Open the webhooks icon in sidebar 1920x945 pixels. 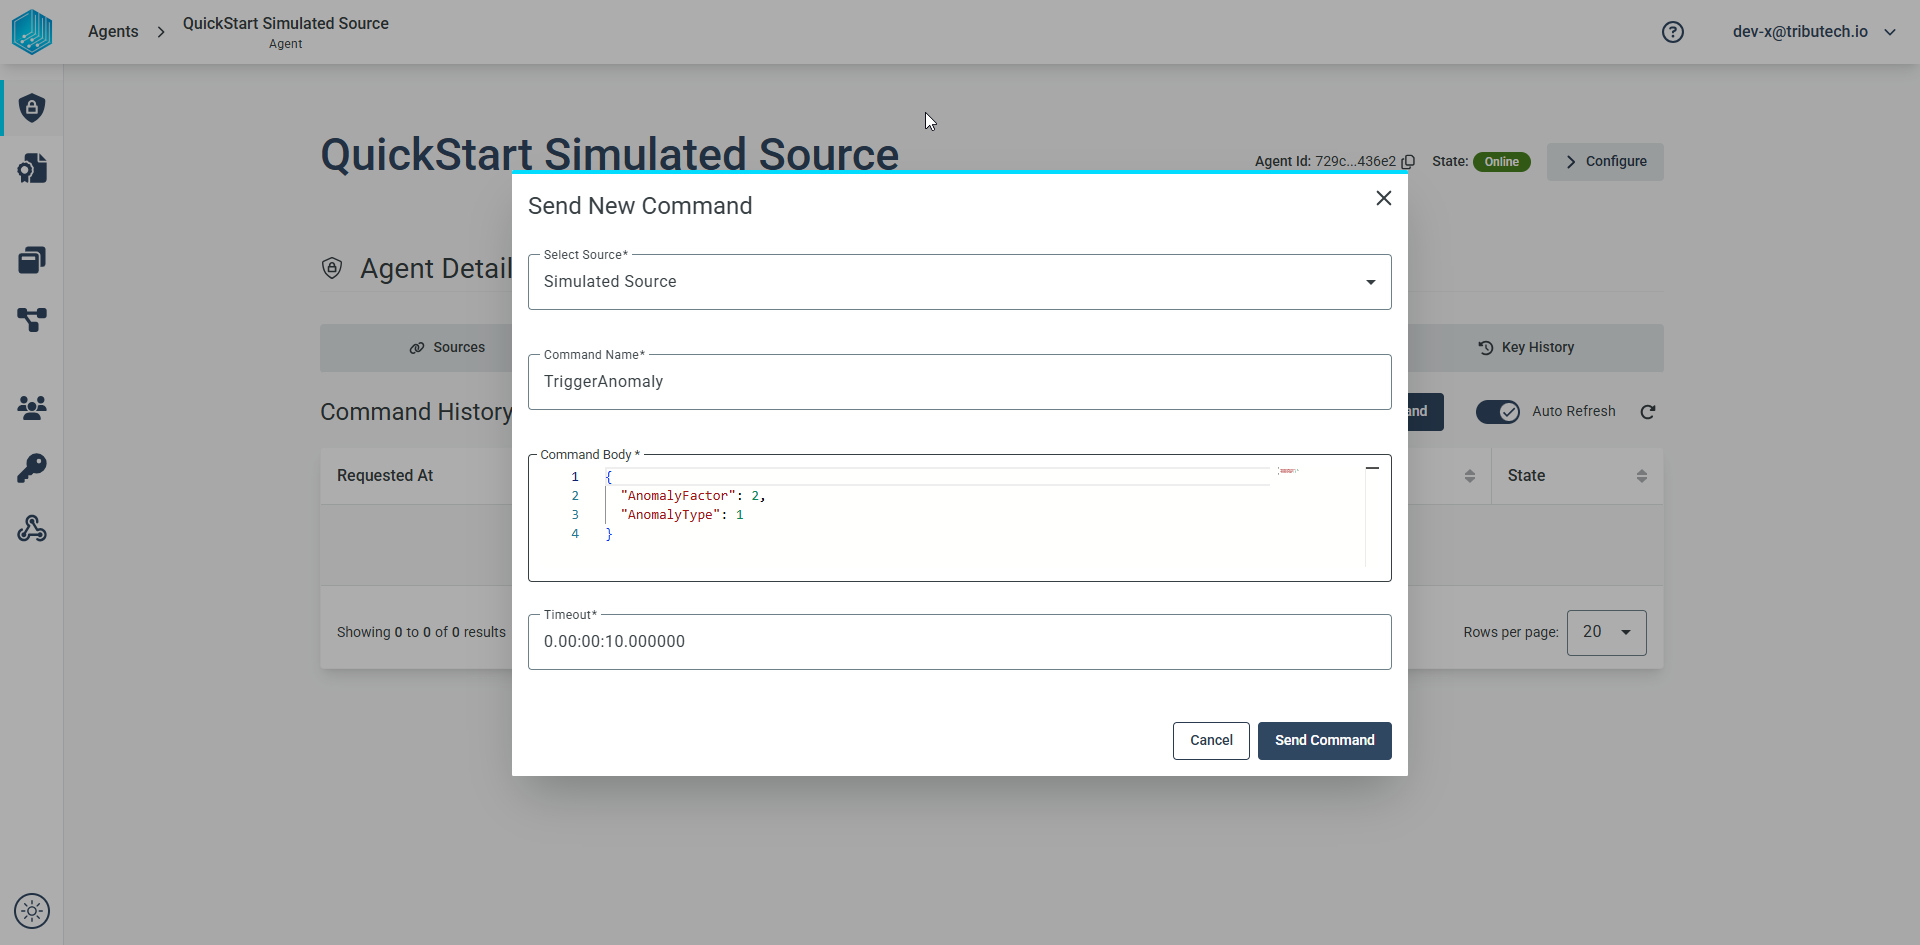(x=32, y=528)
